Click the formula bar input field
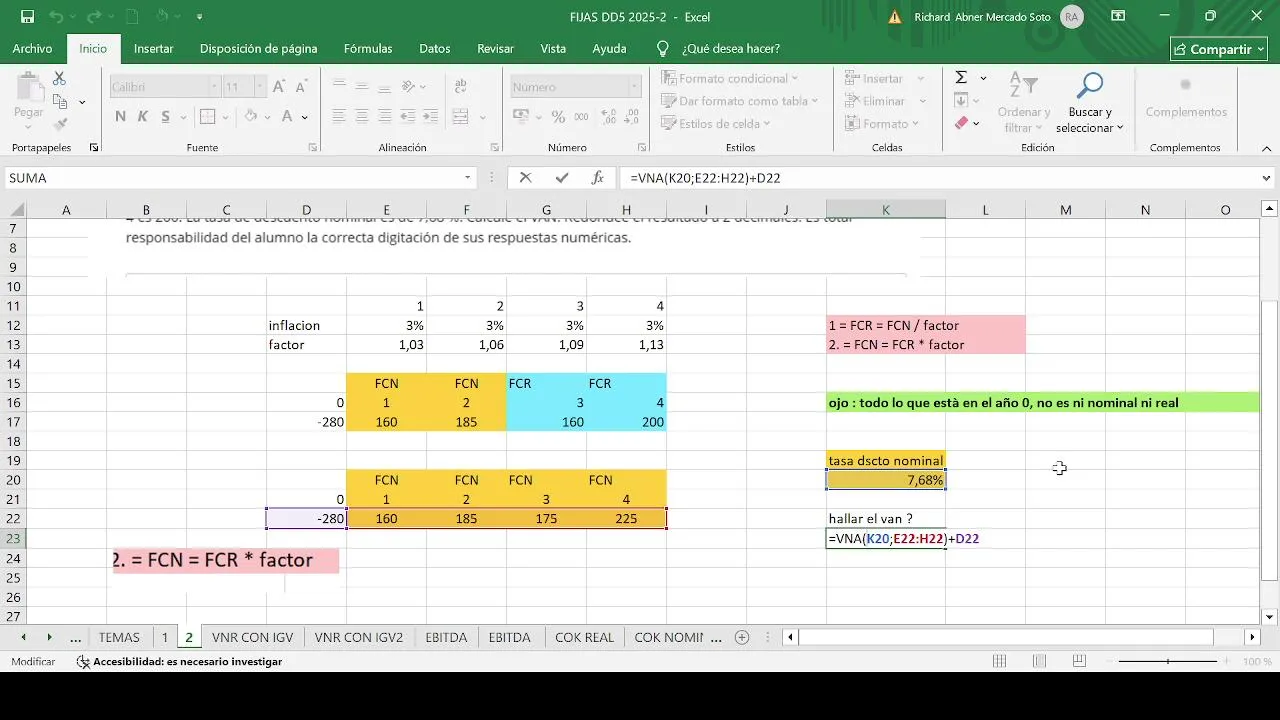 click(937, 178)
